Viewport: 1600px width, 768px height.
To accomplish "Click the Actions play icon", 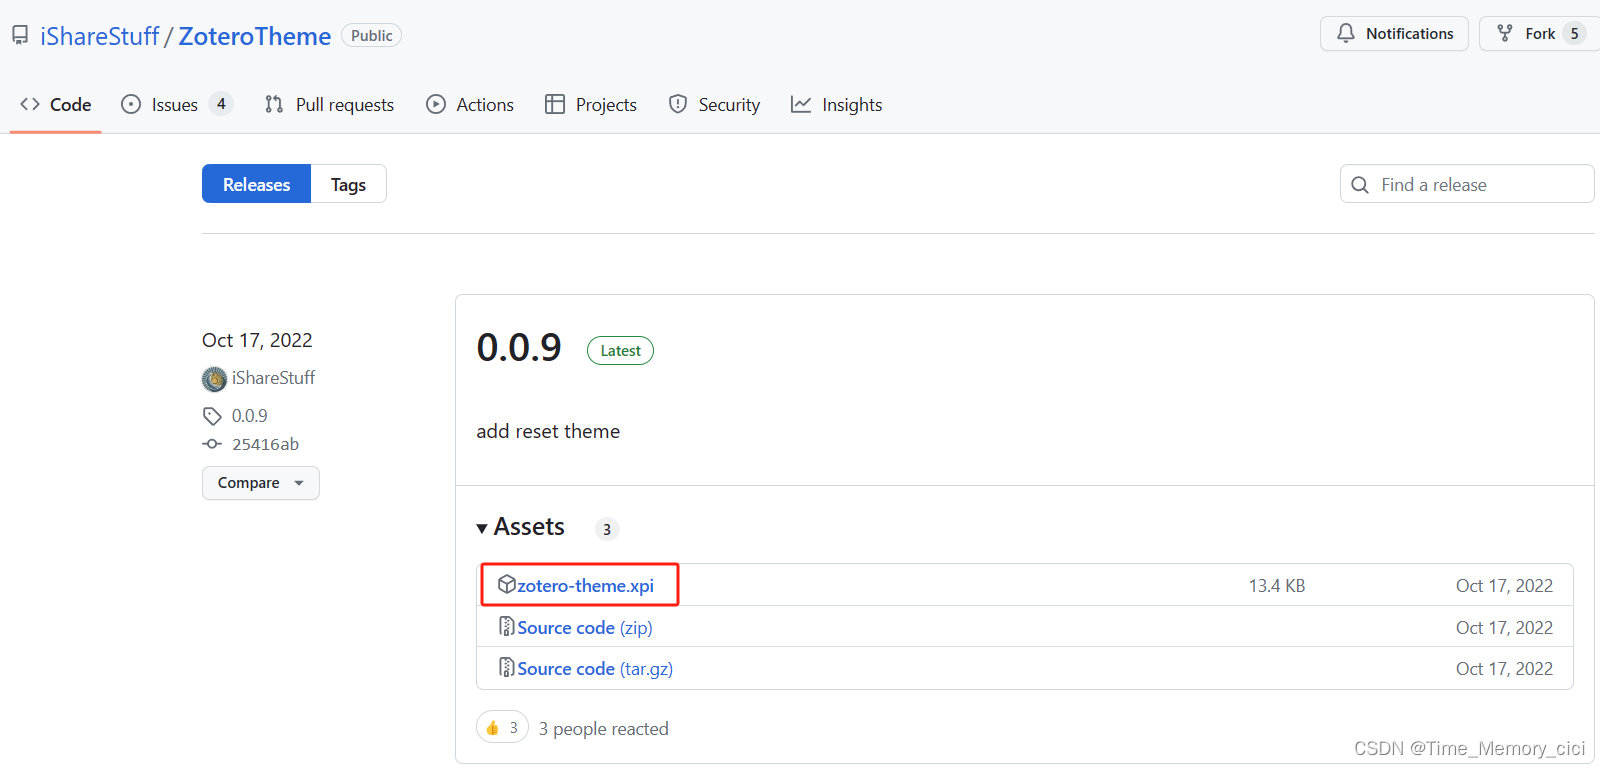I will [x=436, y=104].
